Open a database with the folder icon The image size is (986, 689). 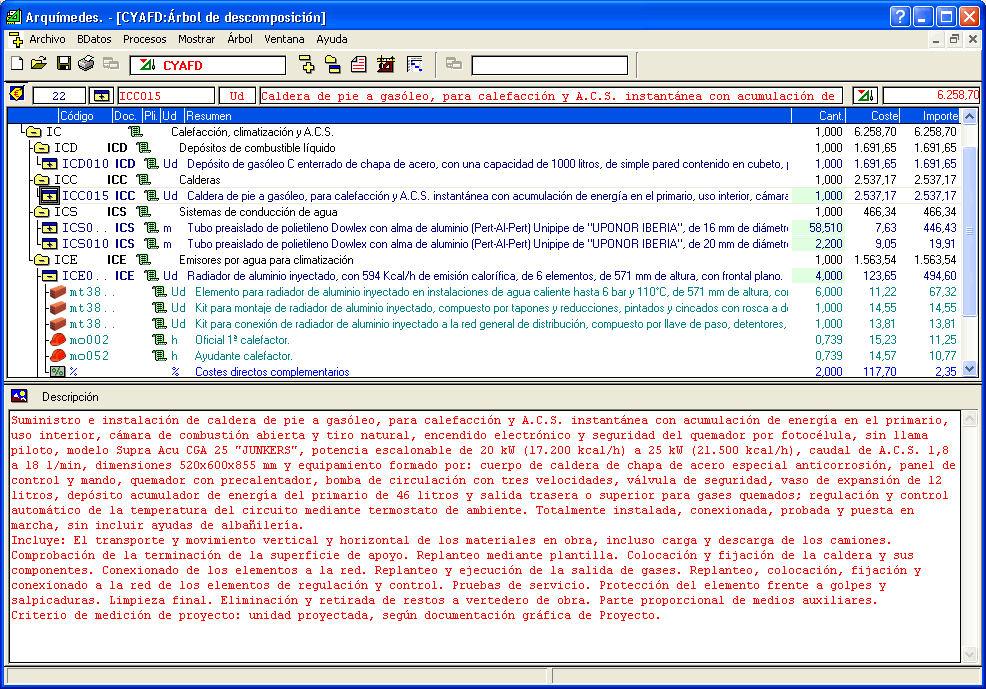pos(39,63)
